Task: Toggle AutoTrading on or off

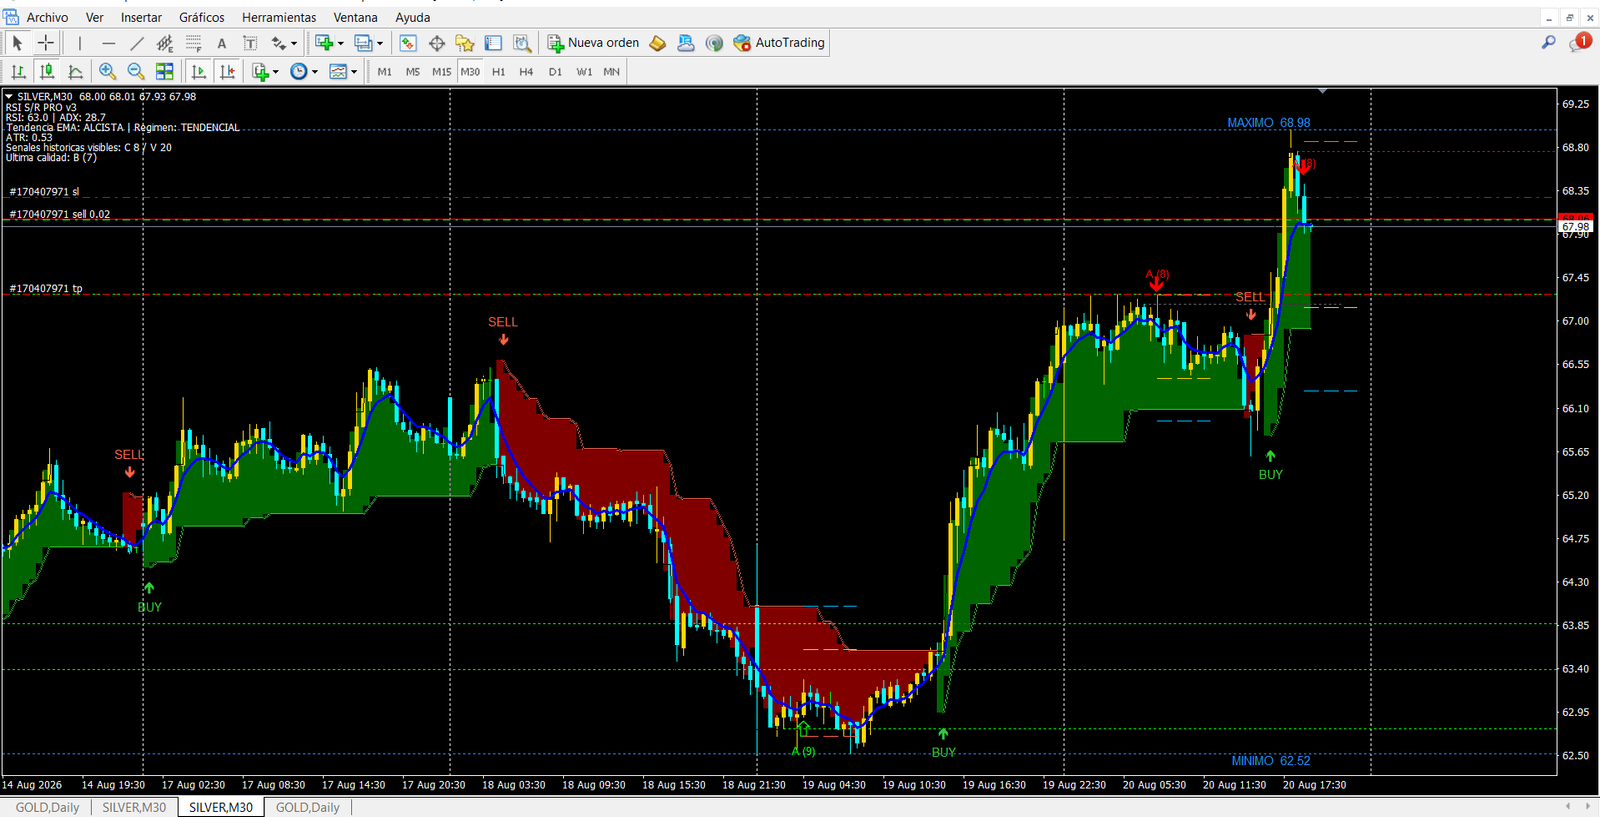Action: click(x=779, y=43)
